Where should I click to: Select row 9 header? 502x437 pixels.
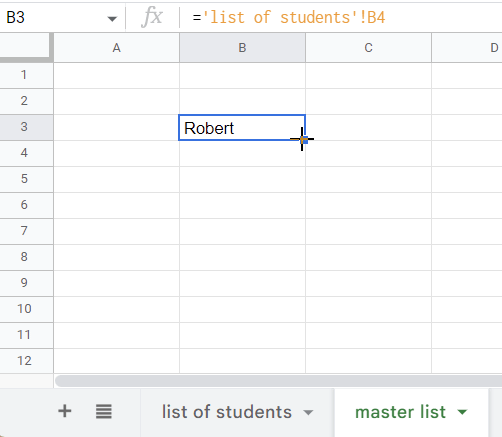(x=26, y=283)
